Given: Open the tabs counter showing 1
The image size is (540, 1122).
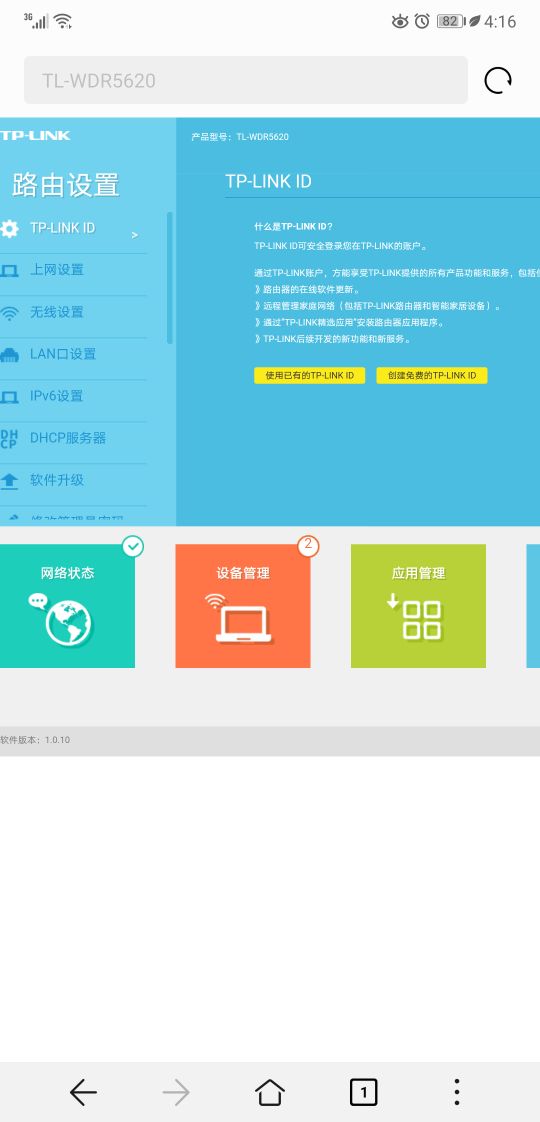Looking at the screenshot, I should (363, 1092).
